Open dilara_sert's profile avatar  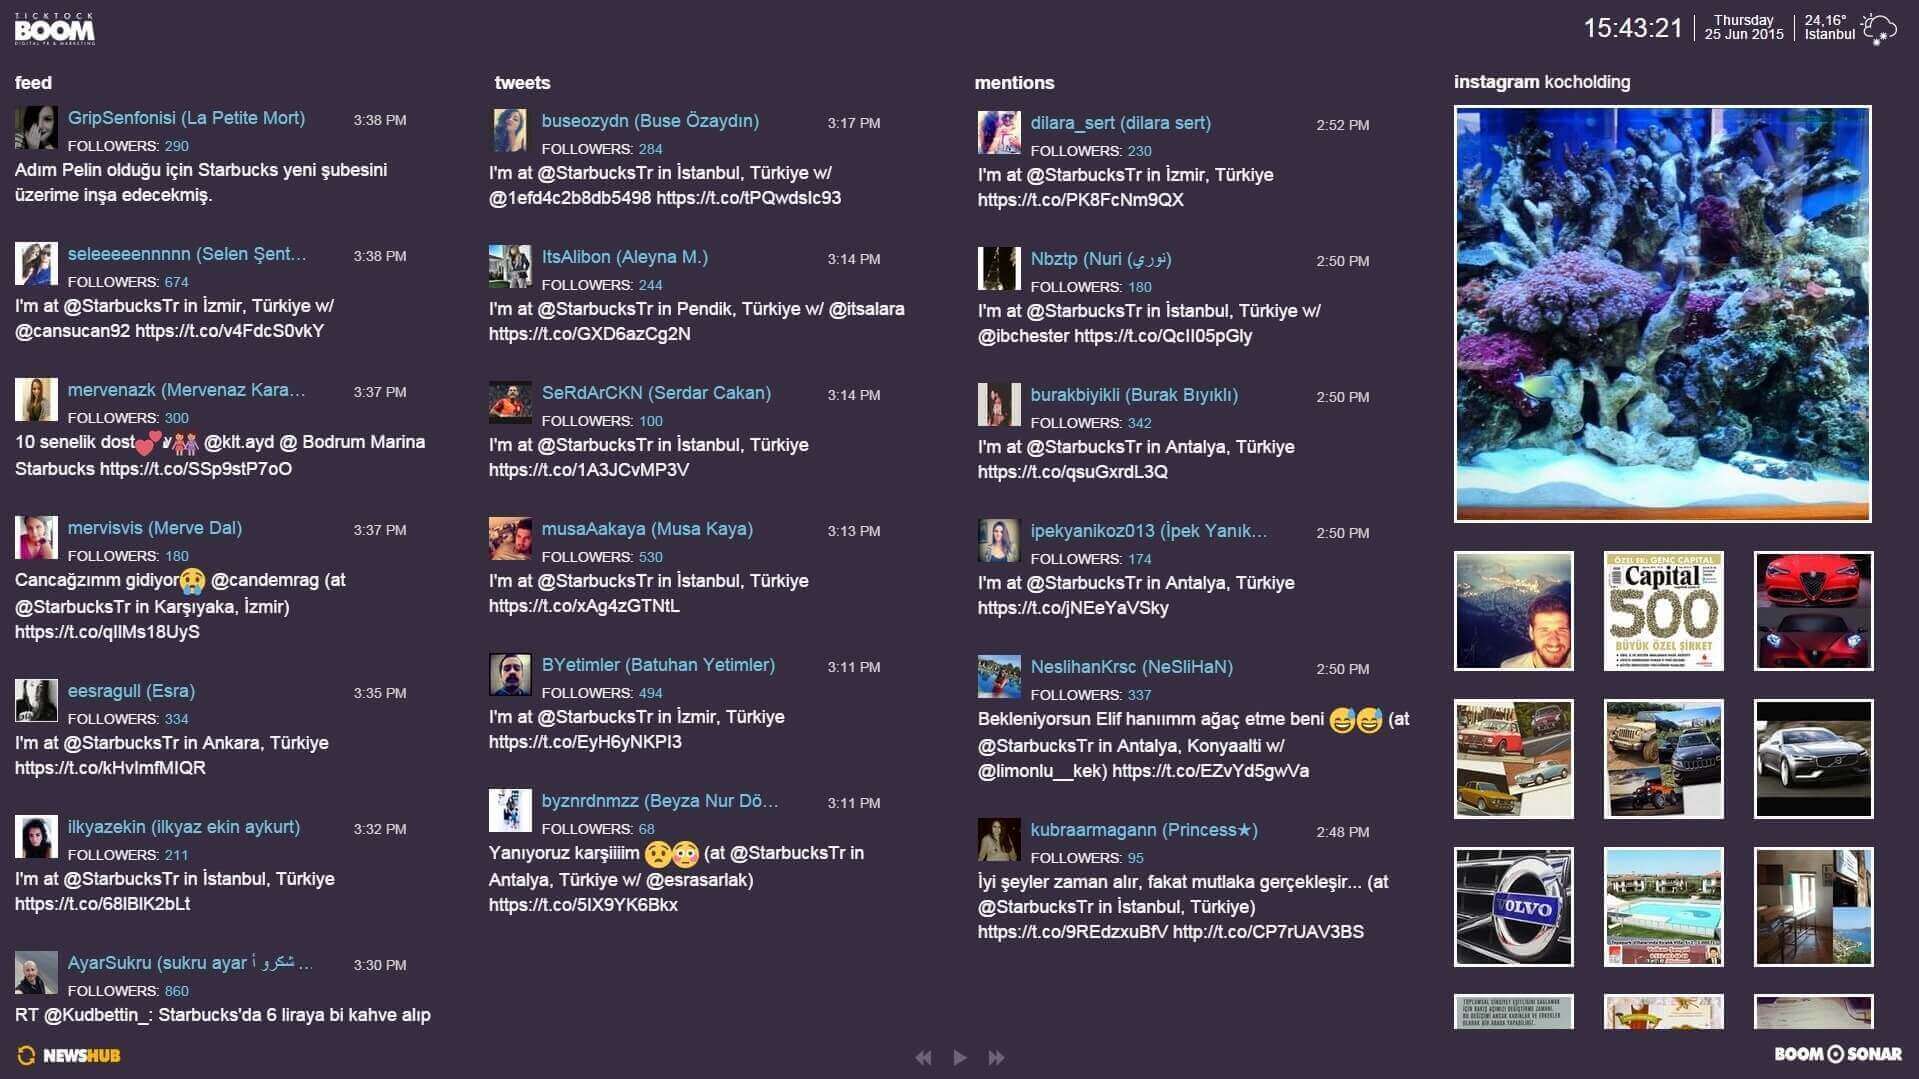tap(999, 134)
